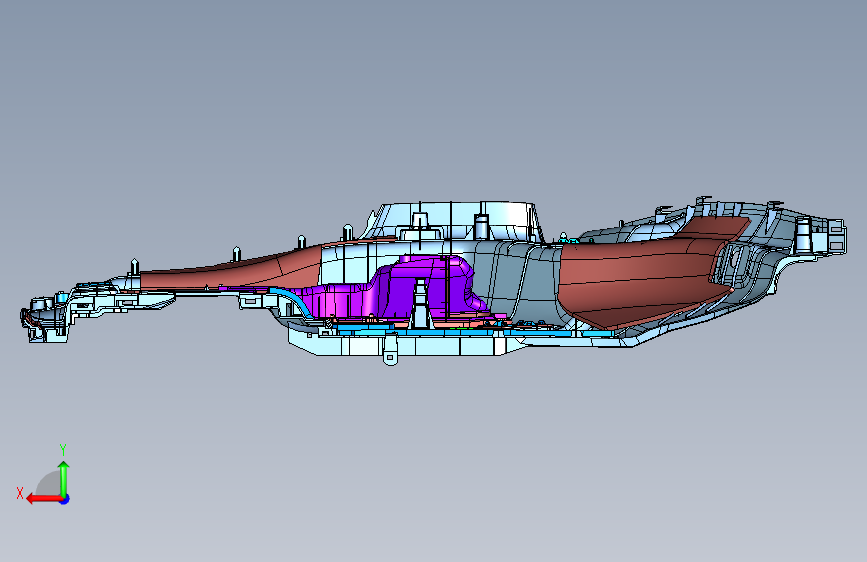Click the gray XY plane quadrant on triad
This screenshot has height=562, width=867.
pyautogui.click(x=49, y=485)
